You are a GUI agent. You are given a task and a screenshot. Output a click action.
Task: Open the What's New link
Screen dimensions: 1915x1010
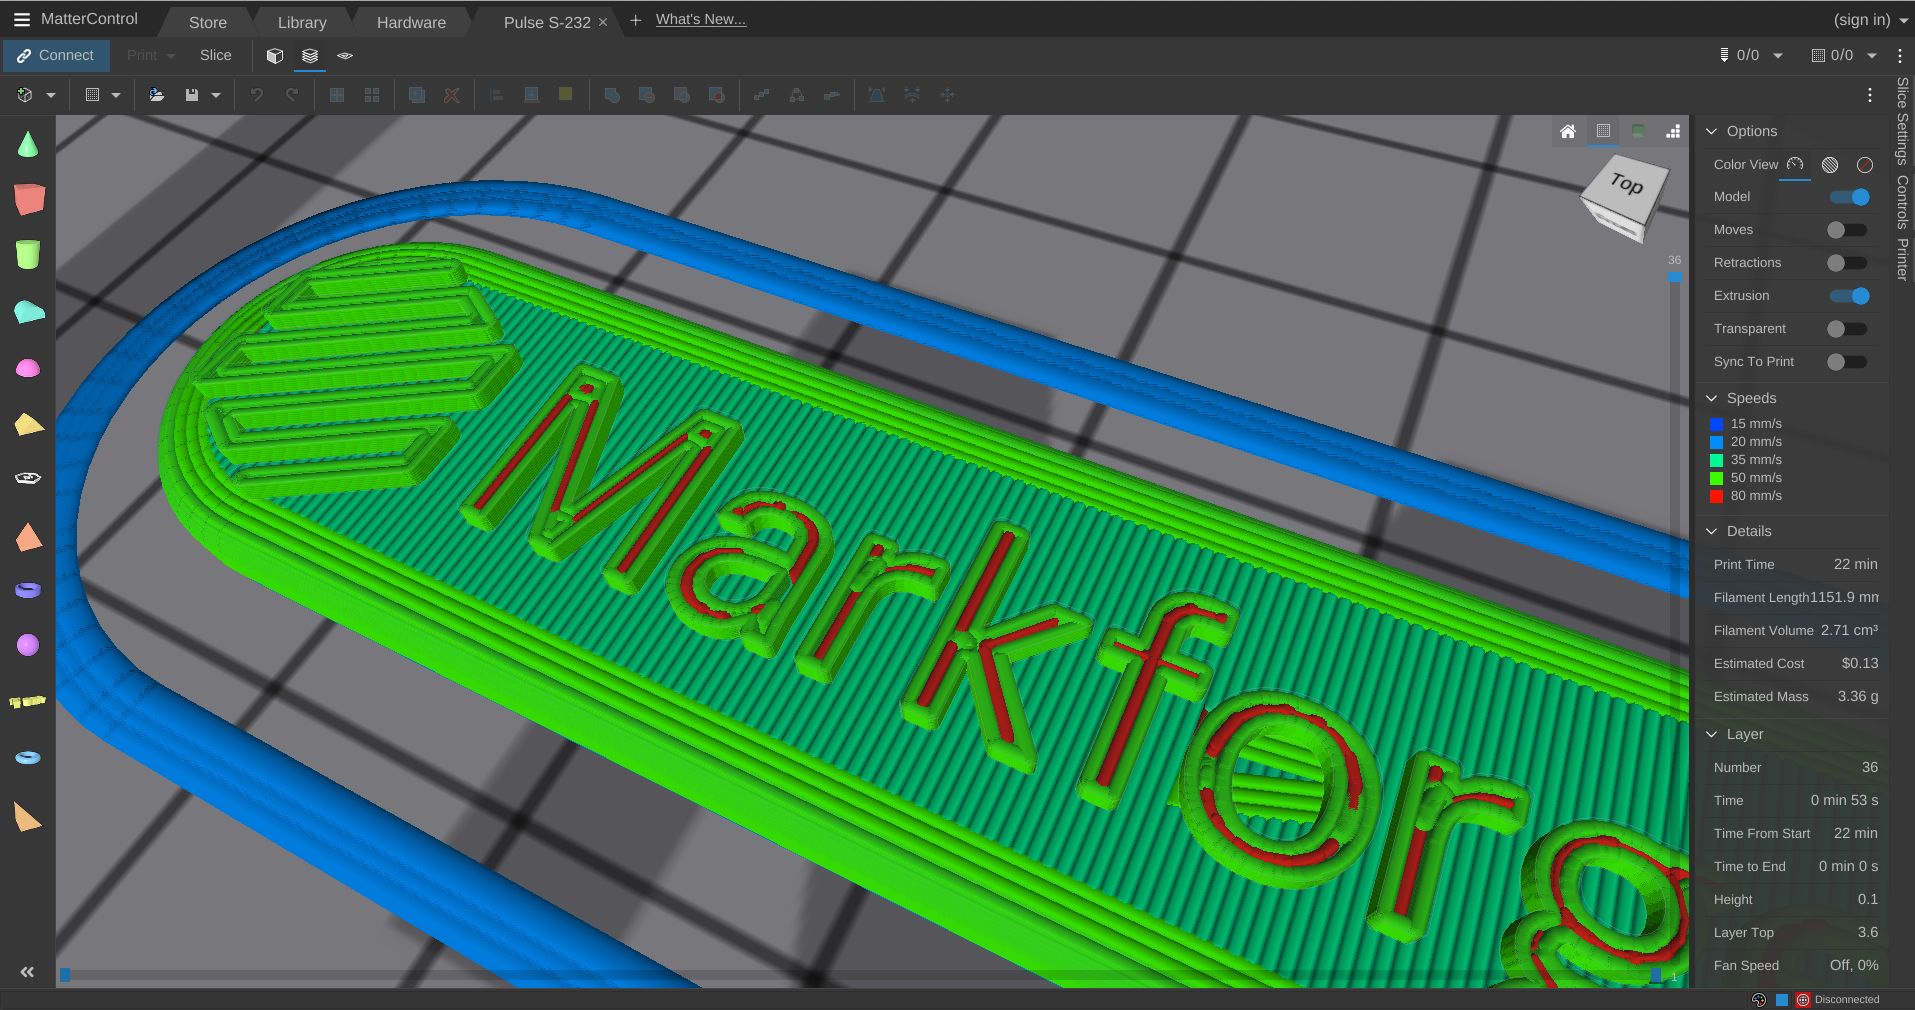701,19
